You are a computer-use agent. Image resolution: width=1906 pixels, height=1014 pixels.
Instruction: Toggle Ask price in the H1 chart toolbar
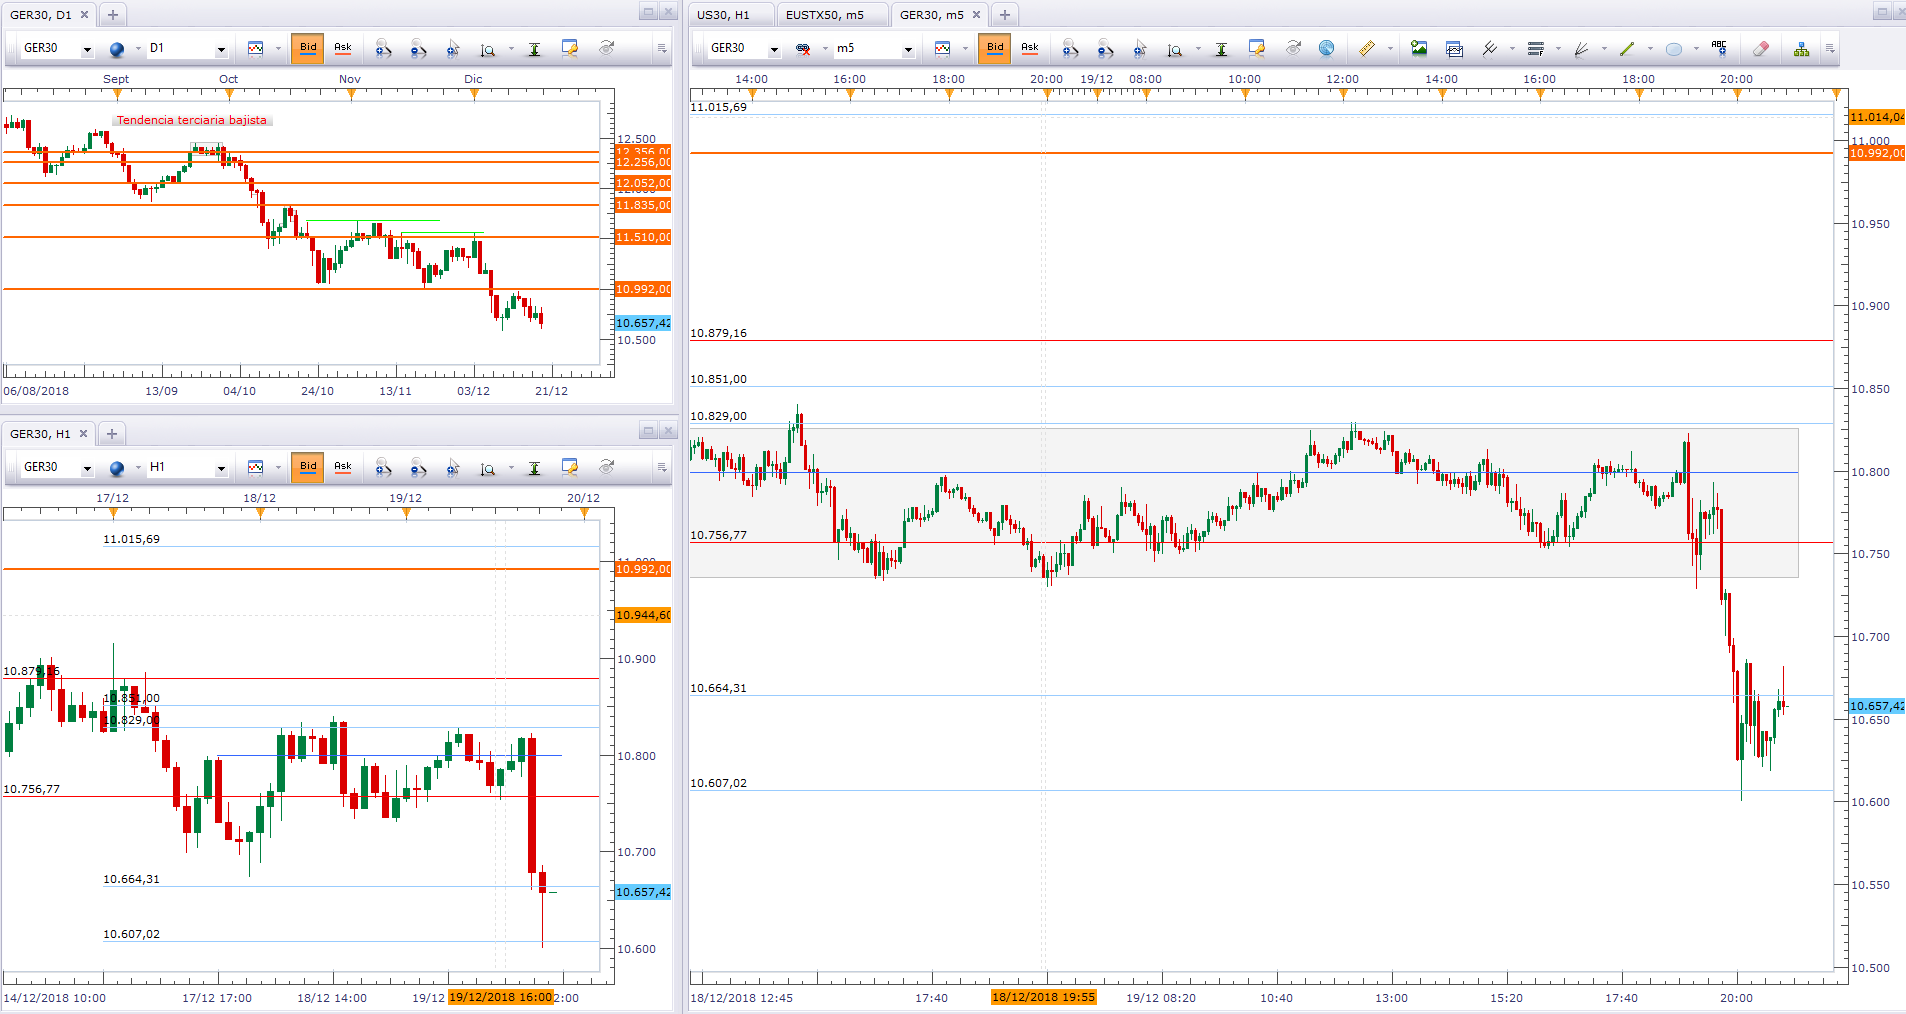point(343,466)
